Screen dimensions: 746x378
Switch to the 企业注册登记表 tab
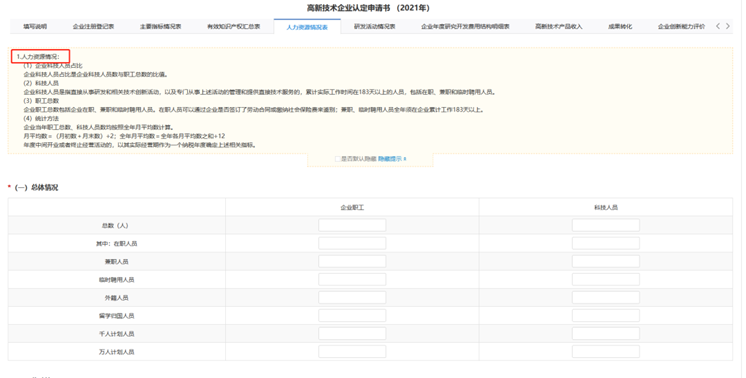[93, 27]
